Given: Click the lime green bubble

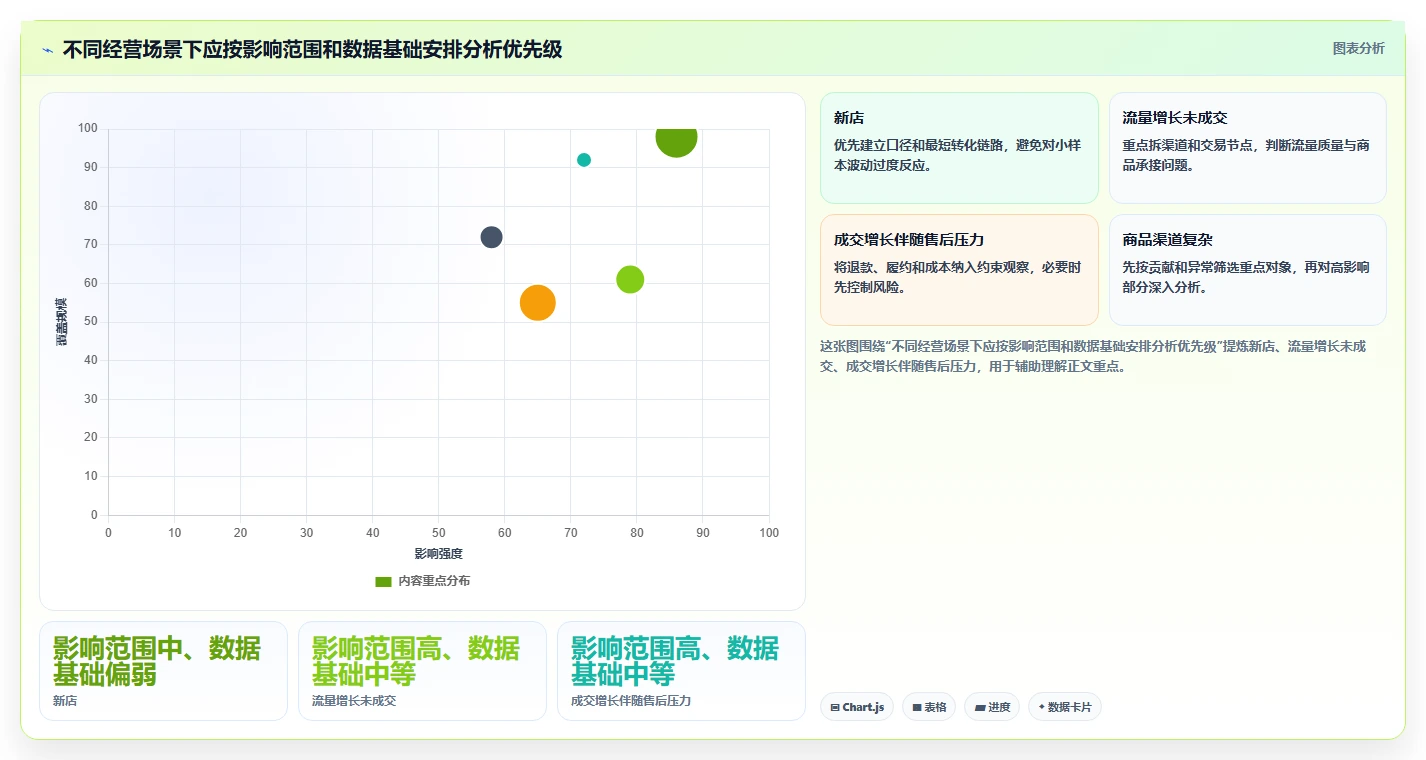Looking at the screenshot, I should [x=630, y=280].
